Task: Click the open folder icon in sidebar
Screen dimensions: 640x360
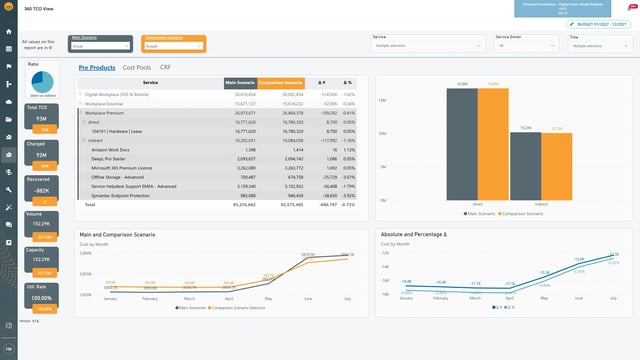Action: tap(9, 120)
